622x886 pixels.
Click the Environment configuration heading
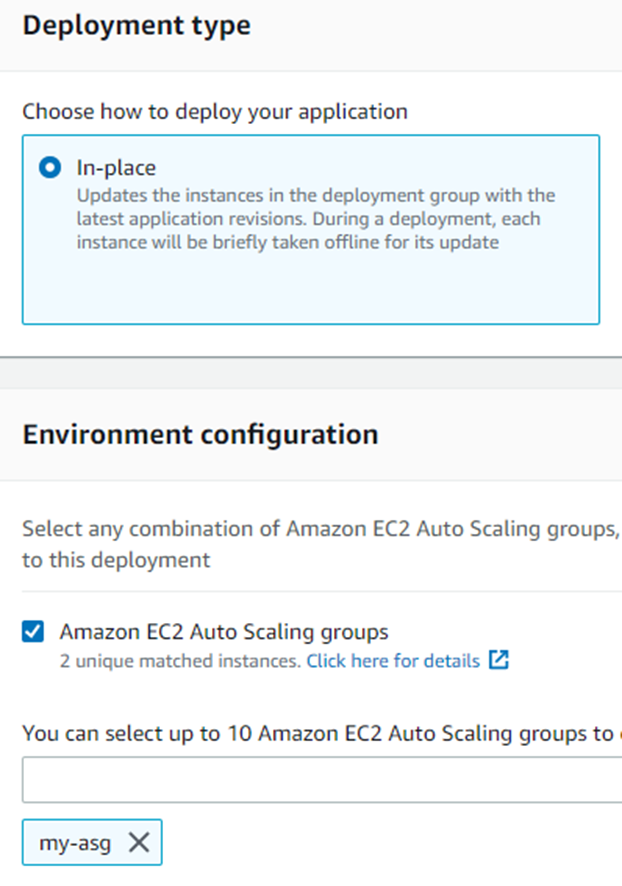click(x=201, y=435)
